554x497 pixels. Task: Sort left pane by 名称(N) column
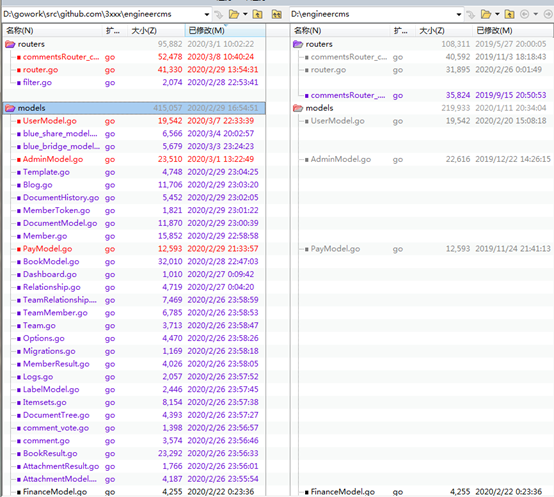[52, 30]
